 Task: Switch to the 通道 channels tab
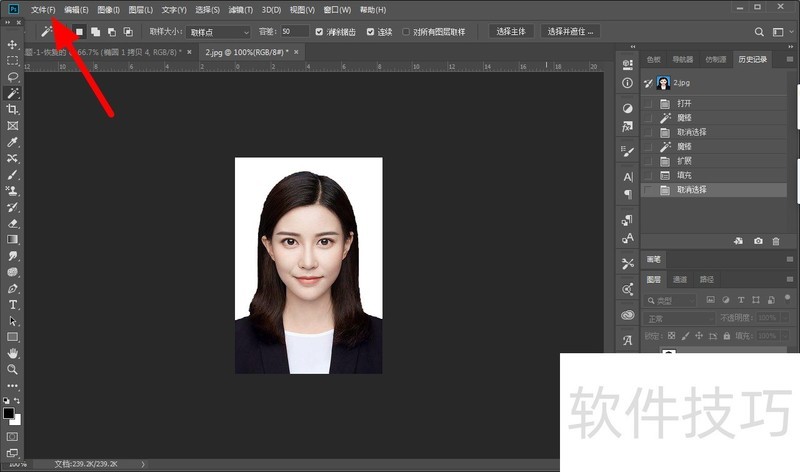pyautogui.click(x=680, y=279)
